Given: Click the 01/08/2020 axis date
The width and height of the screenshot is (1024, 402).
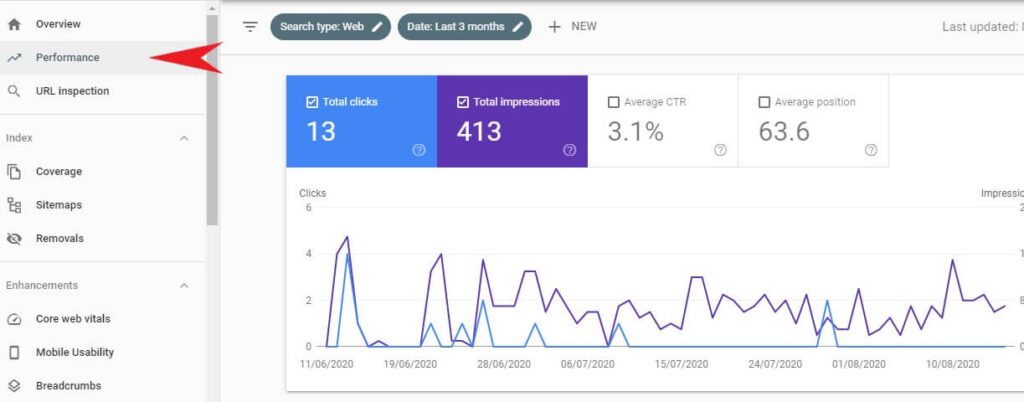Looking at the screenshot, I should coord(859,364).
